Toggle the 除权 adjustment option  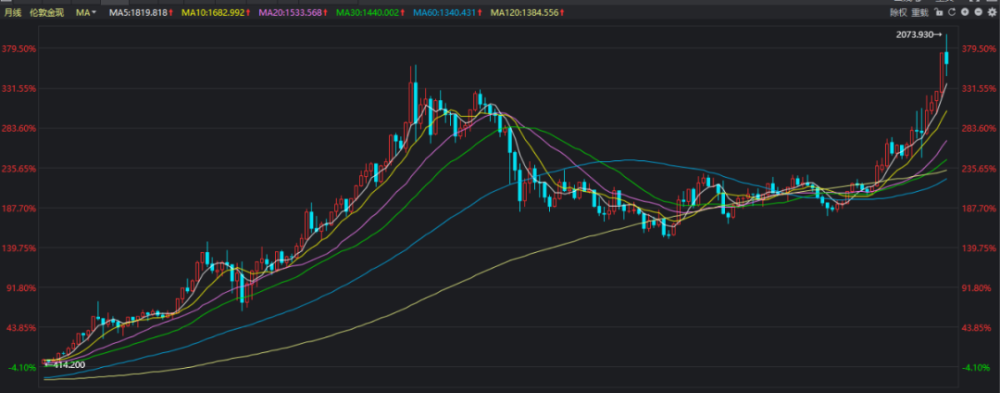click(x=899, y=12)
